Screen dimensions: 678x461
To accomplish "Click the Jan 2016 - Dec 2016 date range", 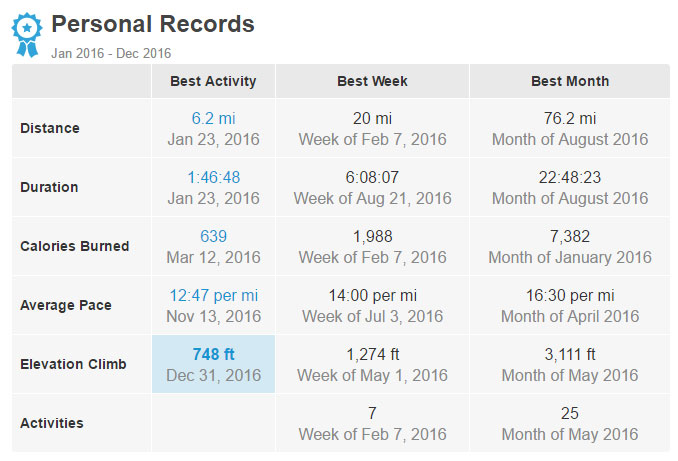I will (111, 53).
